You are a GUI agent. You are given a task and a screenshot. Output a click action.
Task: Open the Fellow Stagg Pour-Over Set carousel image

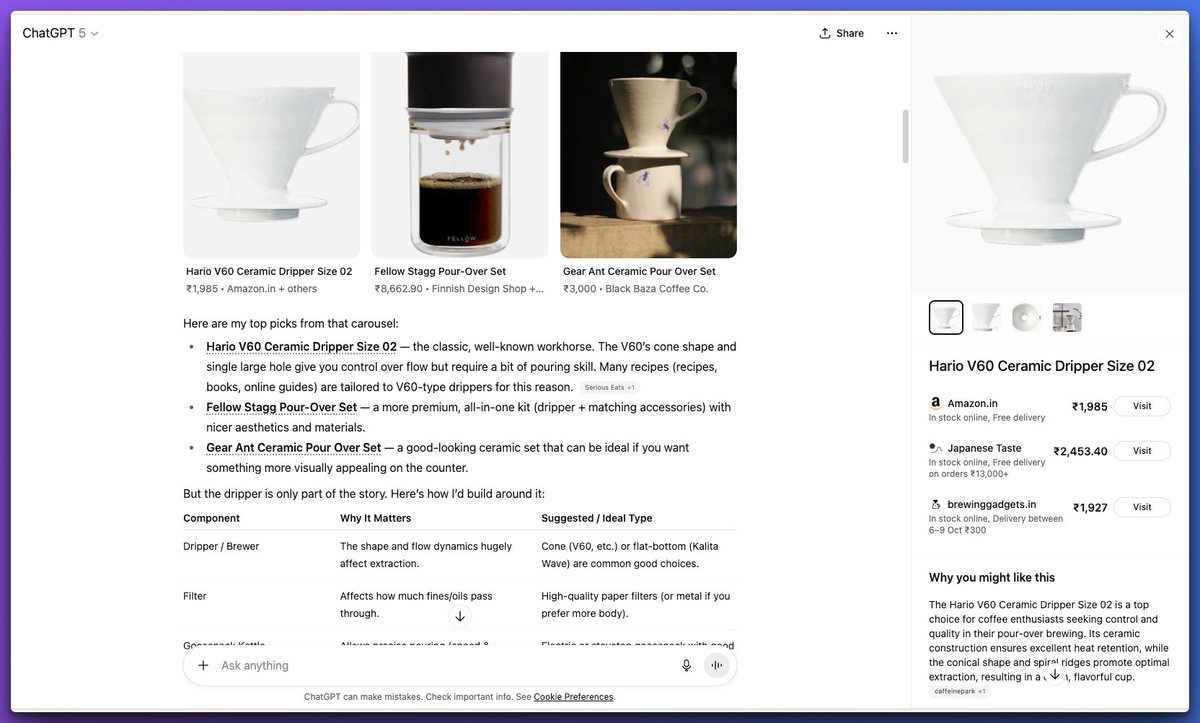pos(460,155)
